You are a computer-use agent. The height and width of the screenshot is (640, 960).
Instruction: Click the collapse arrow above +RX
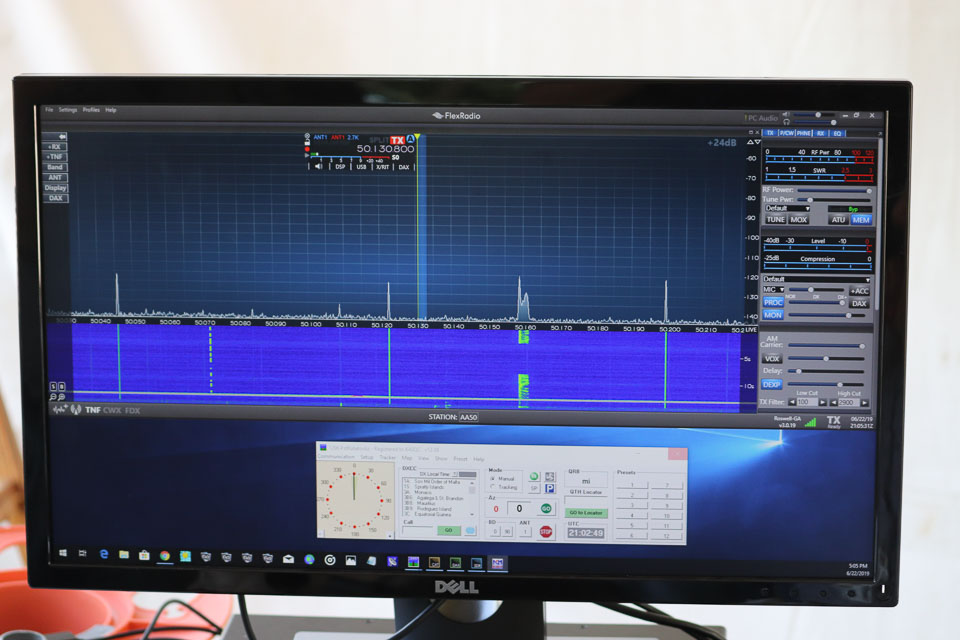[60, 136]
